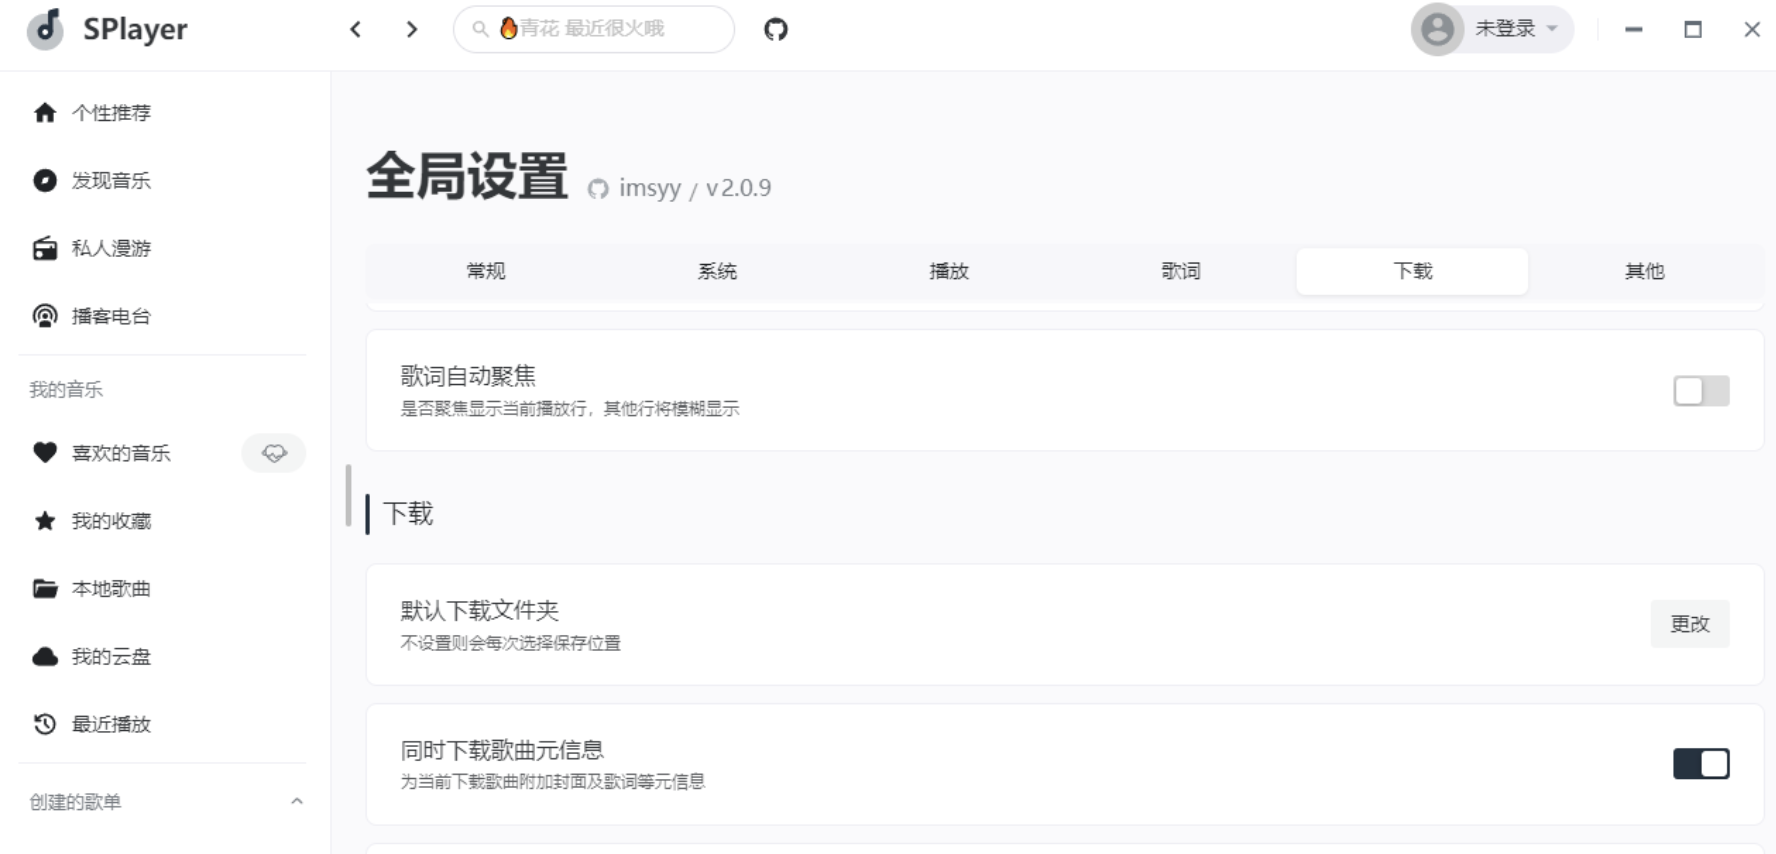Click the home icon for 个性推荐

coord(45,113)
